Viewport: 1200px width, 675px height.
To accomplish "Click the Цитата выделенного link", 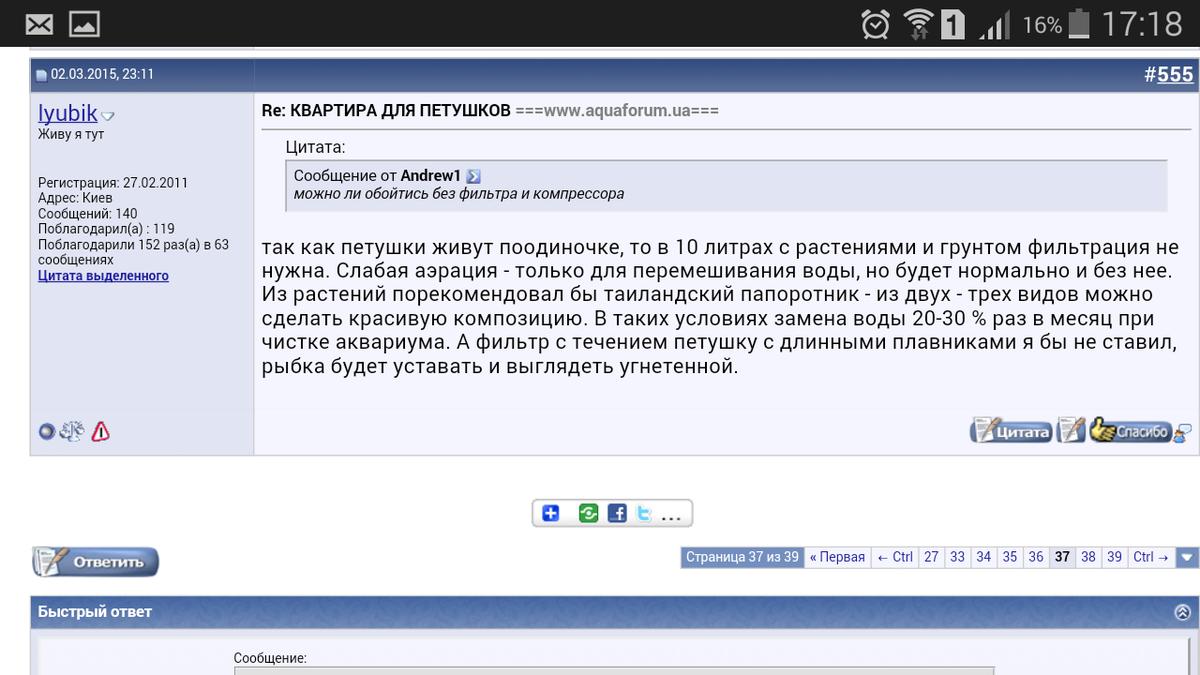I will pos(103,276).
